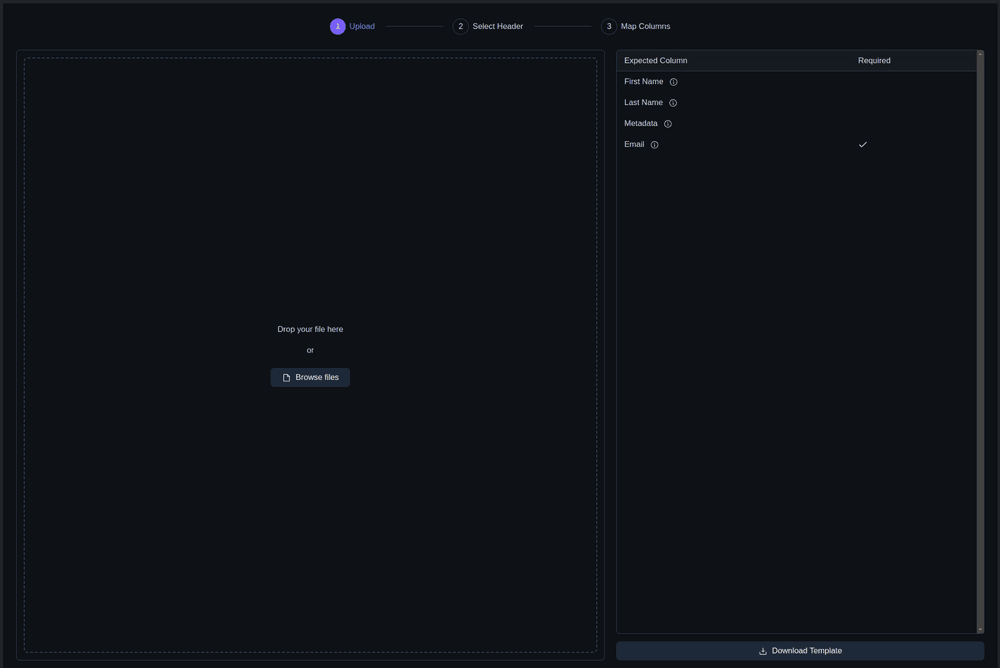Click the info icon next to Metadata
Viewport: 1000px width, 668px height.
coord(668,124)
